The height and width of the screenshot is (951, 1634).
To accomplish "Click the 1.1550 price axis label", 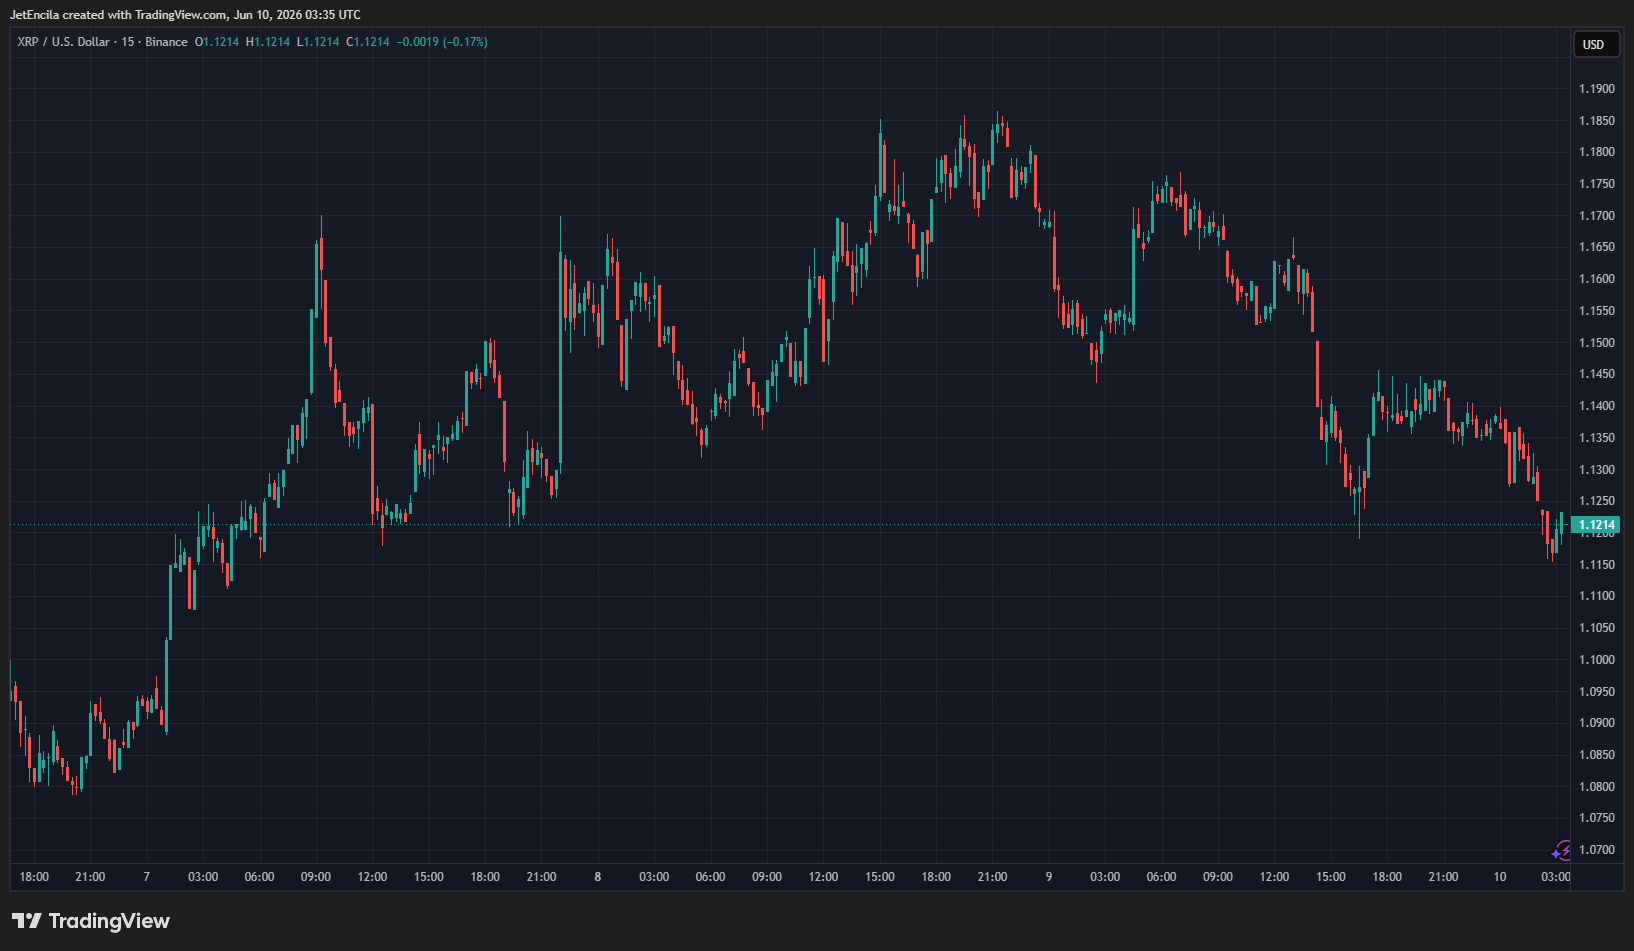I will pyautogui.click(x=1597, y=311).
